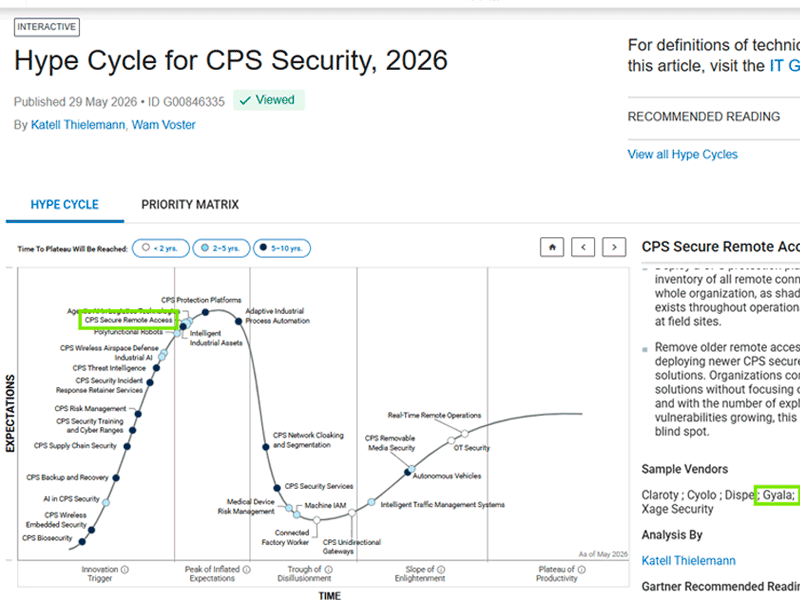Image resolution: width=800 pixels, height=600 pixels.
Task: Open author Katell Thielemann's profile link
Action: pos(78,125)
